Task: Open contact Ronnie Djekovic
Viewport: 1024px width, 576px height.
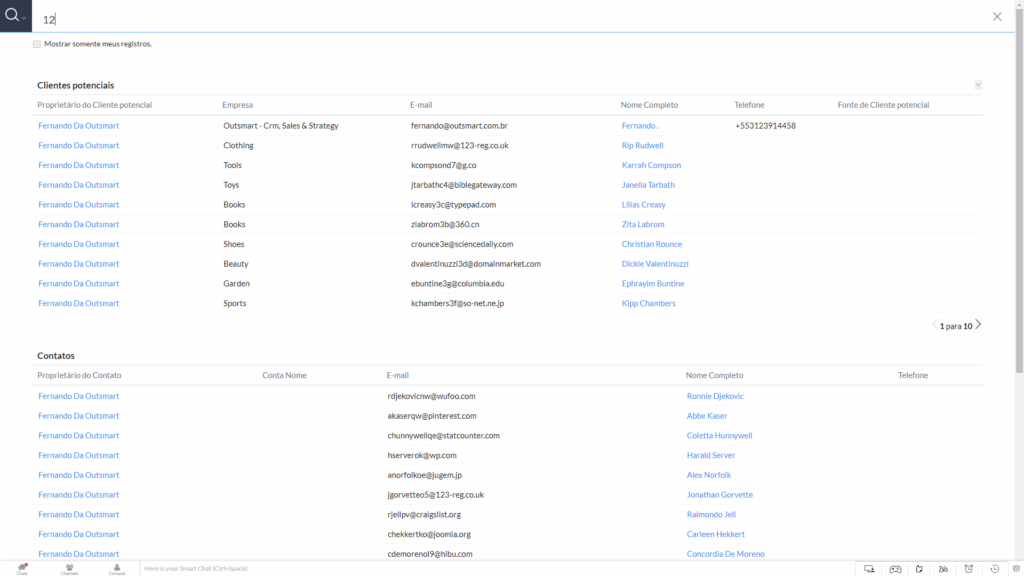Action: click(715, 396)
